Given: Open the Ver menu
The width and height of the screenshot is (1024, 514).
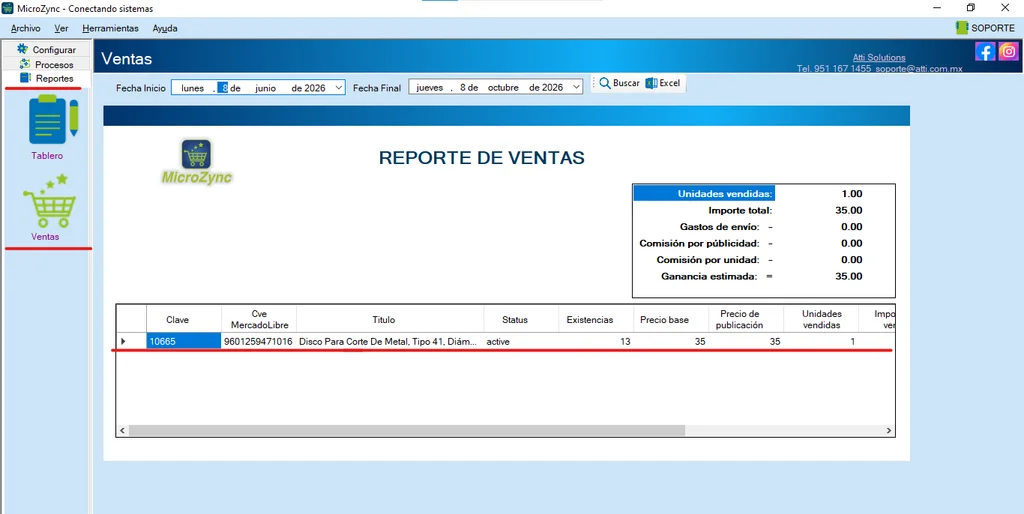Looking at the screenshot, I should click(61, 28).
